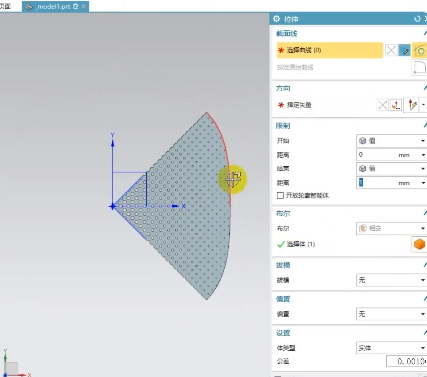Open the end distance 1 mm options arrow
This screenshot has height=377, width=427.
click(423, 183)
